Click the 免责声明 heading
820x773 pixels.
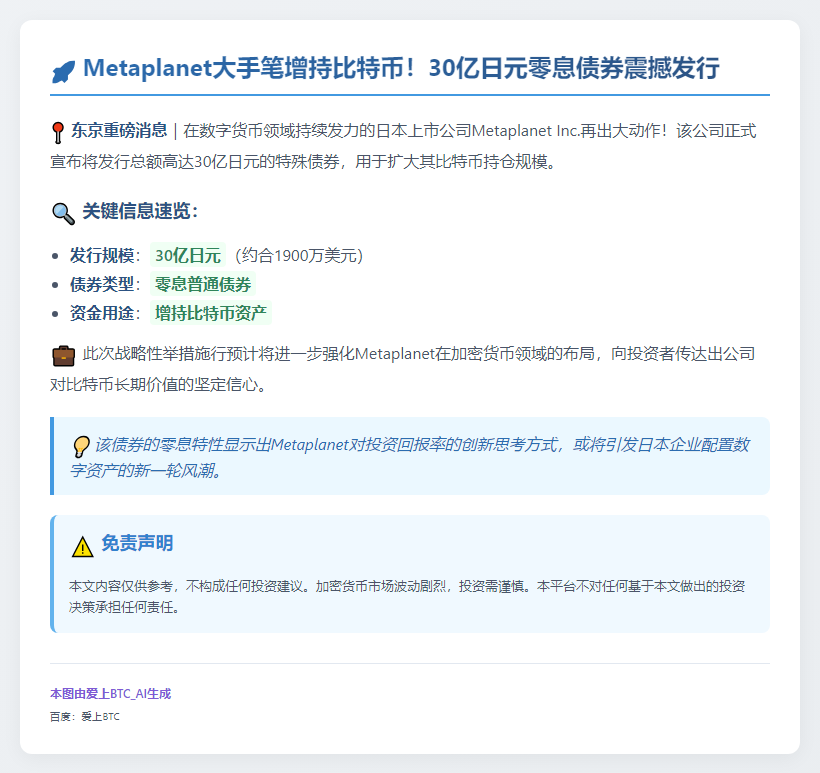(137, 543)
